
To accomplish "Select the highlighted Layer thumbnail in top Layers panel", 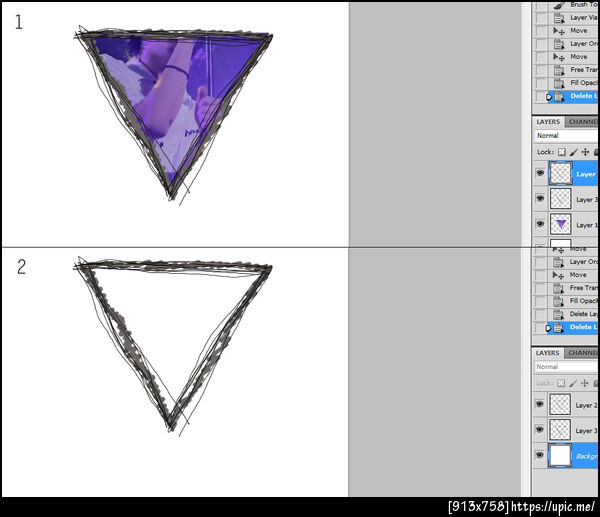I will tap(561, 173).
